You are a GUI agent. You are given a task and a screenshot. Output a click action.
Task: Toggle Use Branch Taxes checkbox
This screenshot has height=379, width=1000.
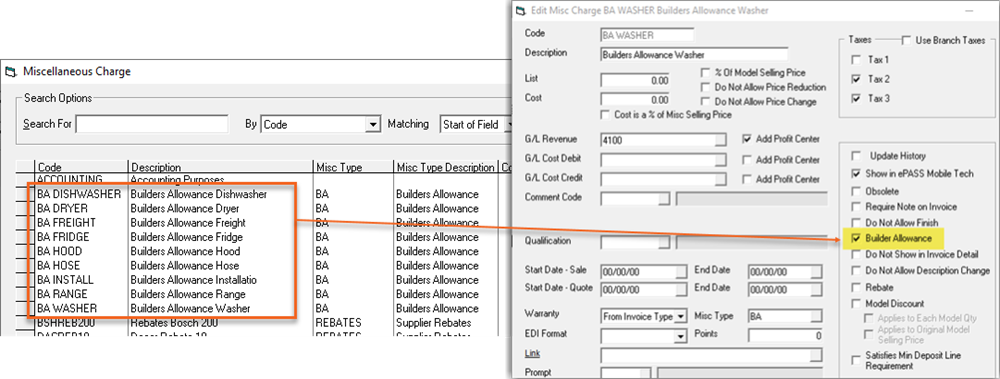coord(906,40)
